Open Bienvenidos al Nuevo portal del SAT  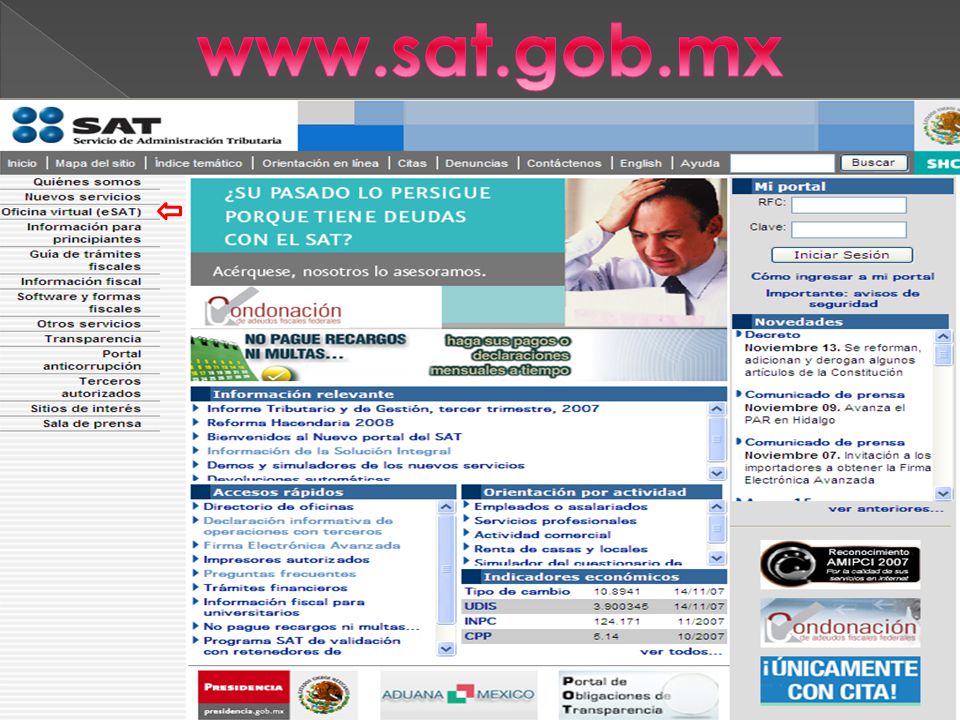pos(334,437)
